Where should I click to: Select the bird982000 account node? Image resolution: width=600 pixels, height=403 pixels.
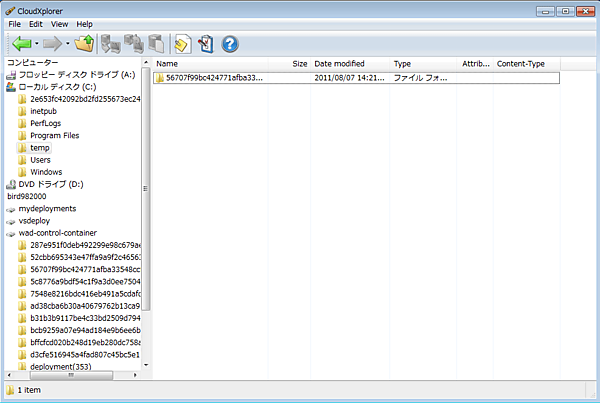[27, 196]
